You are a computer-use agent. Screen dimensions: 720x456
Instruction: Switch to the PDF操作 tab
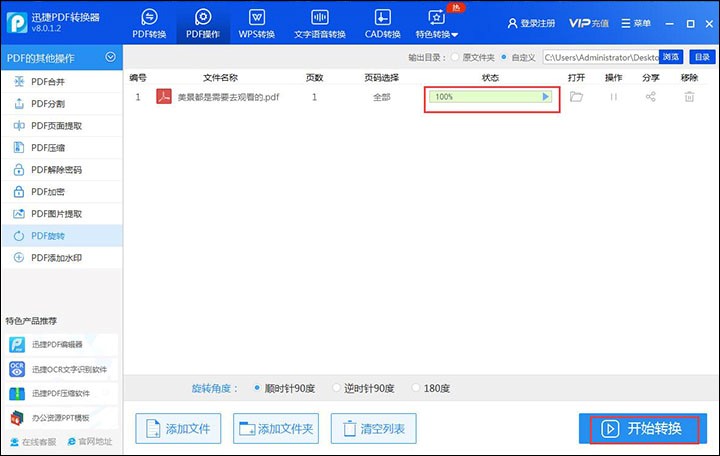point(203,23)
